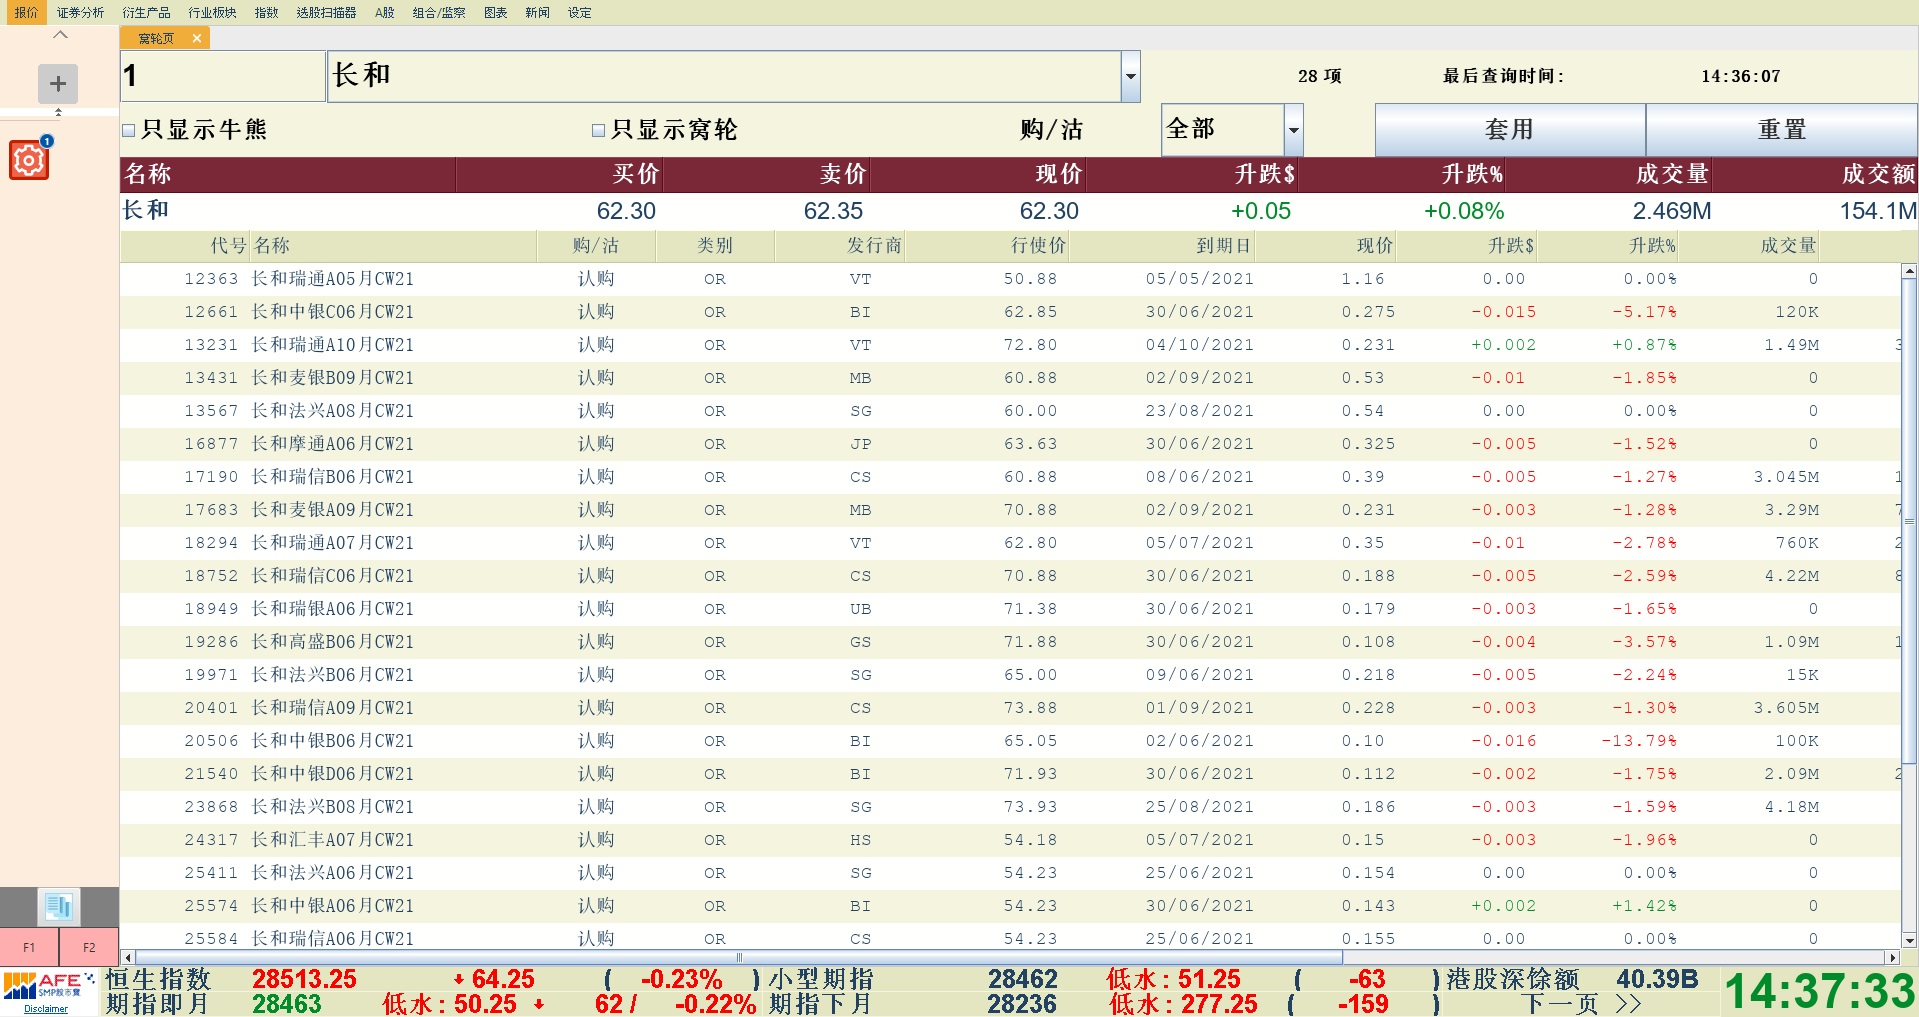Toggle 只显示牛熊 checkbox
Image resolution: width=1919 pixels, height=1017 pixels.
[128, 130]
